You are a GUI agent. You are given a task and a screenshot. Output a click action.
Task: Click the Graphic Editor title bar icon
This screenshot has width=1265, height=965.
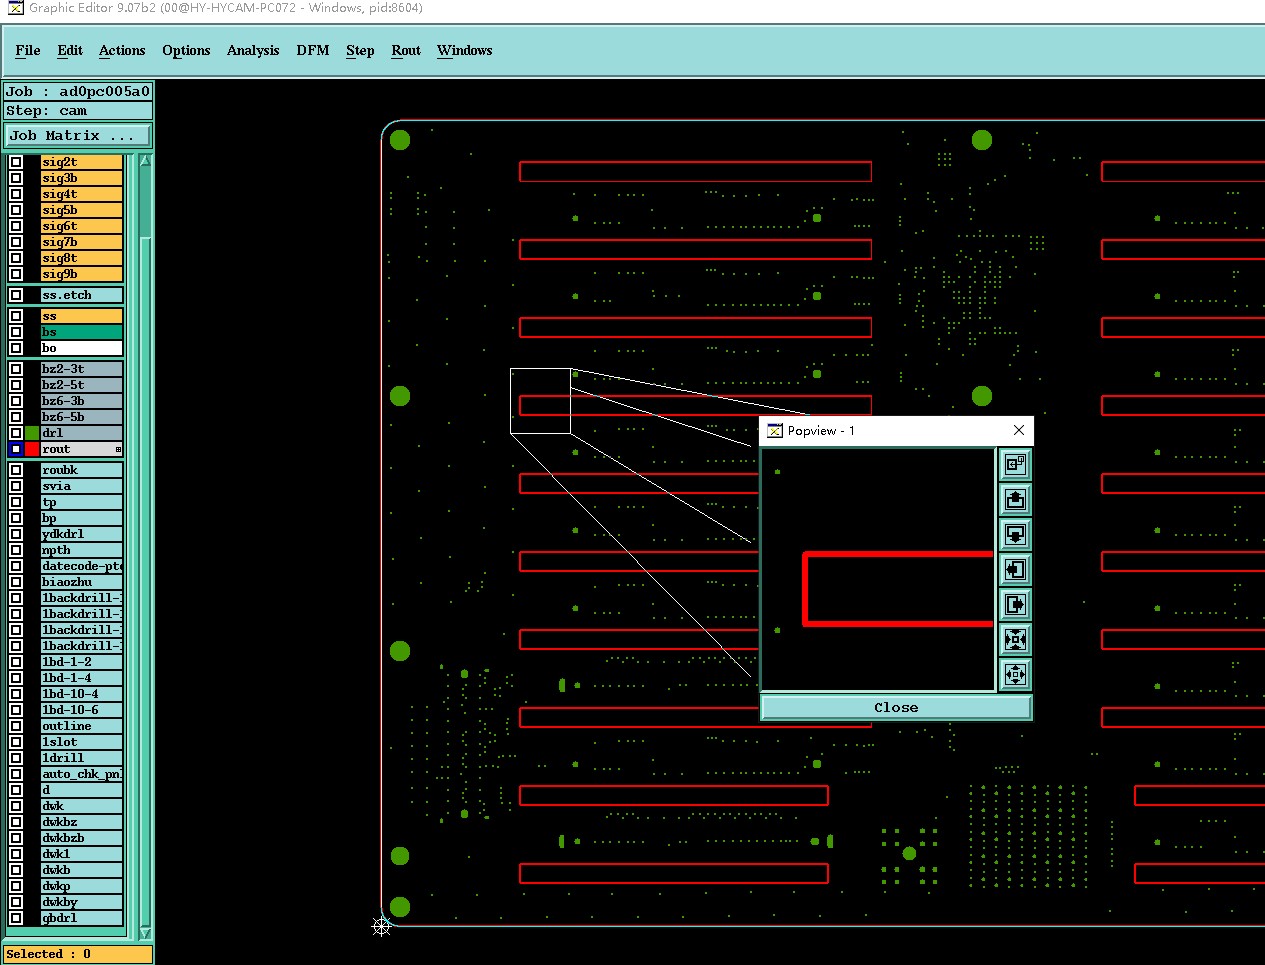[16, 8]
